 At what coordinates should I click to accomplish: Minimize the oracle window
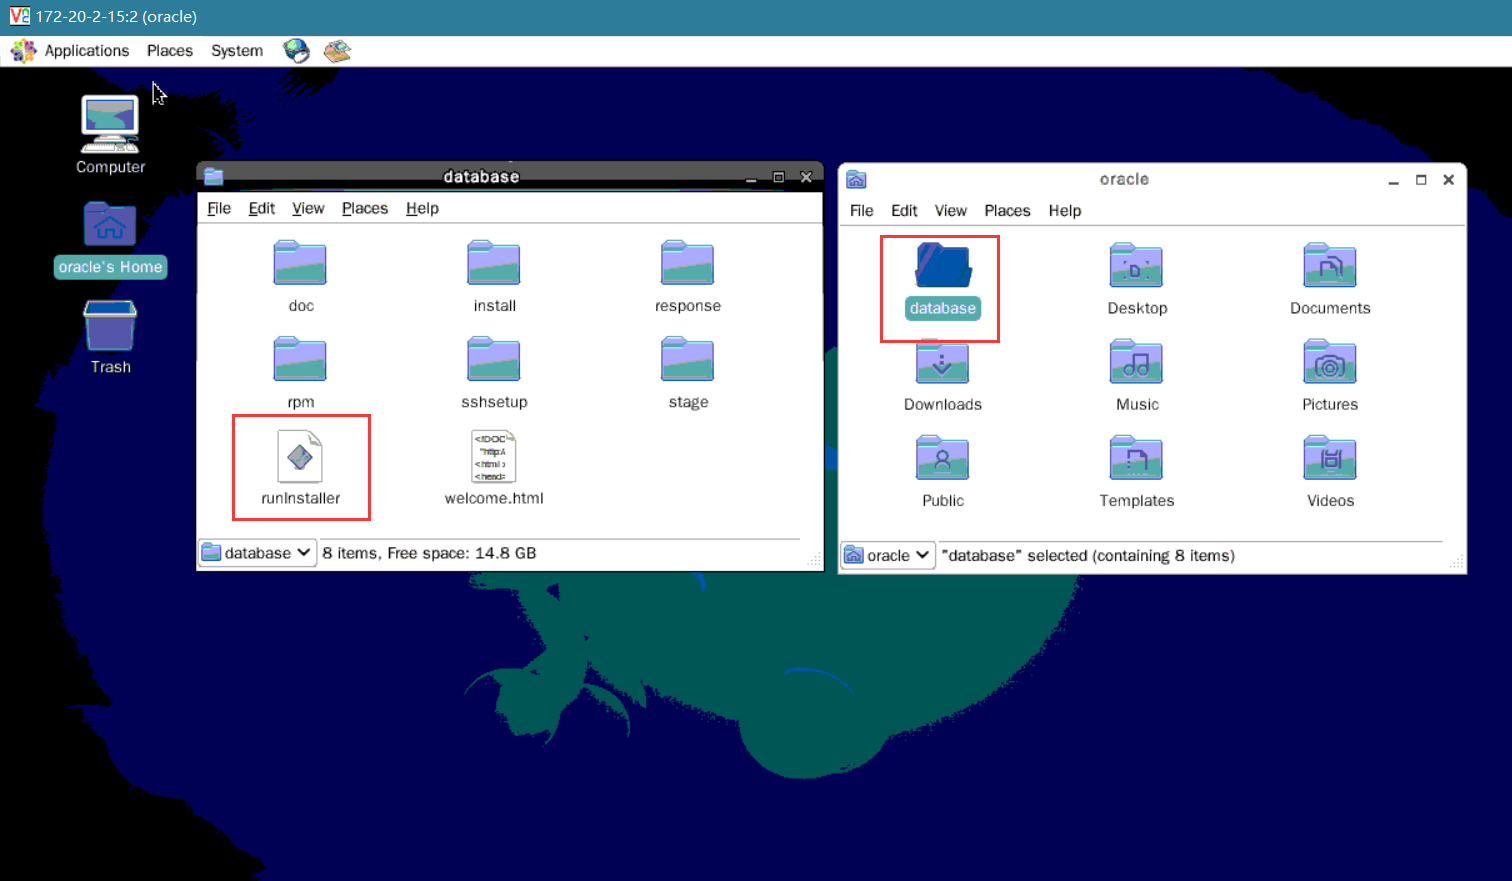click(1393, 180)
